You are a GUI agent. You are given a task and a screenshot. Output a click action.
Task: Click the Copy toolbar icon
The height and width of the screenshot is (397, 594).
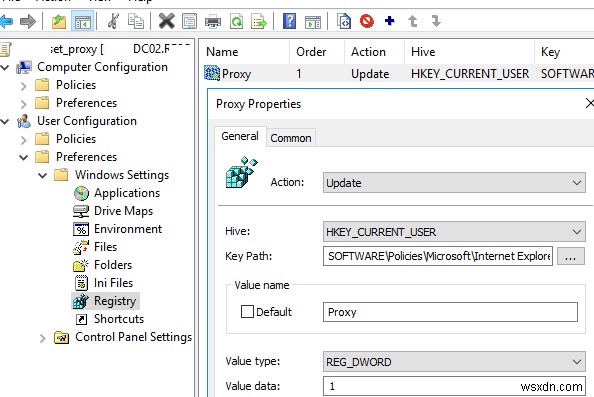(x=136, y=21)
